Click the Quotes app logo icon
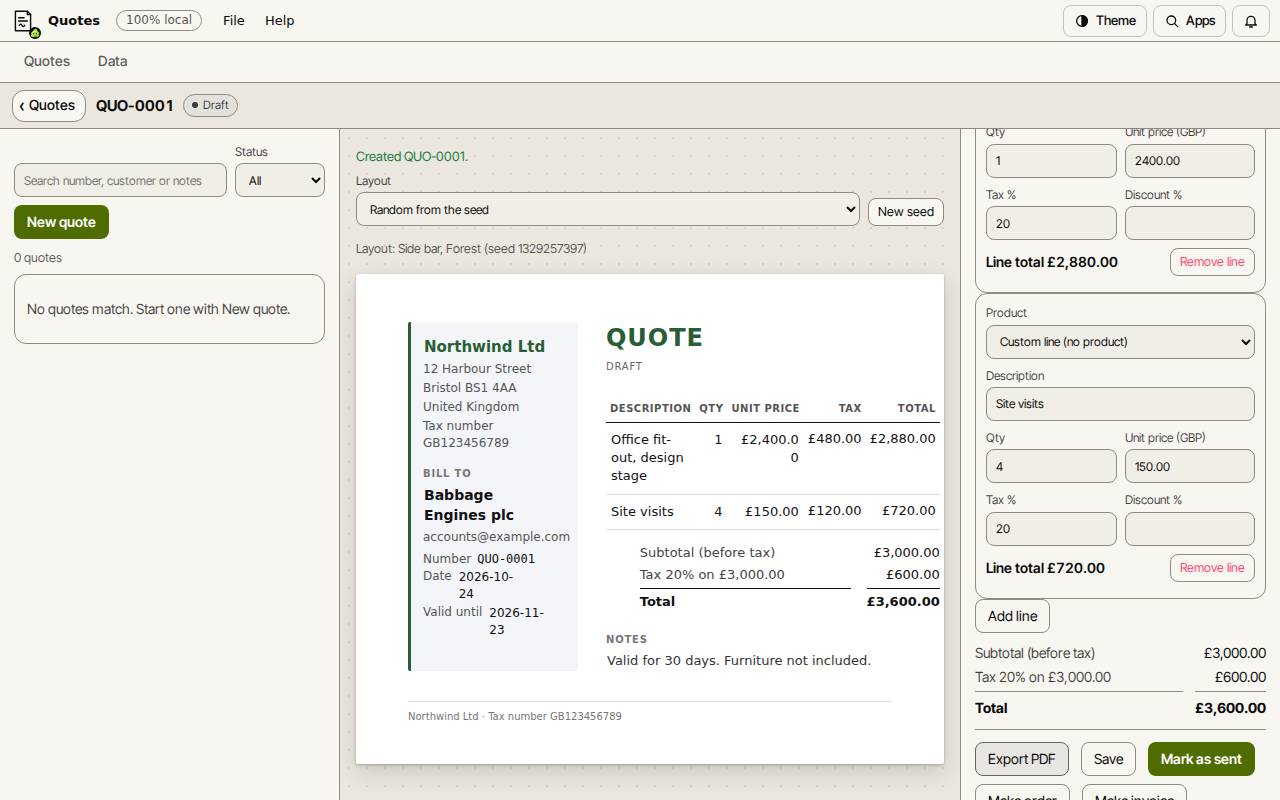 (x=26, y=22)
